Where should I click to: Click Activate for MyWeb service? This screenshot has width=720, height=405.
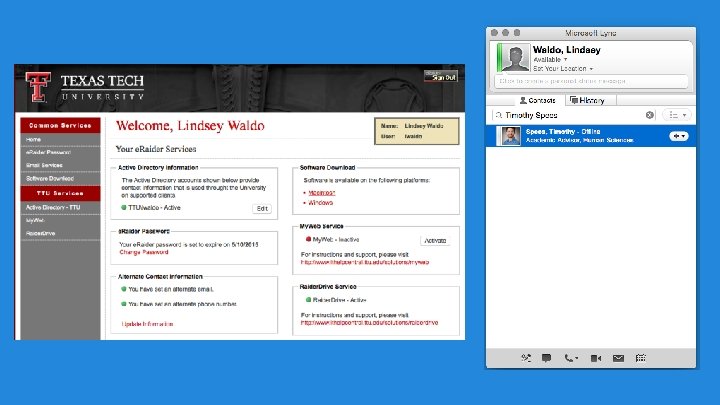pos(435,241)
